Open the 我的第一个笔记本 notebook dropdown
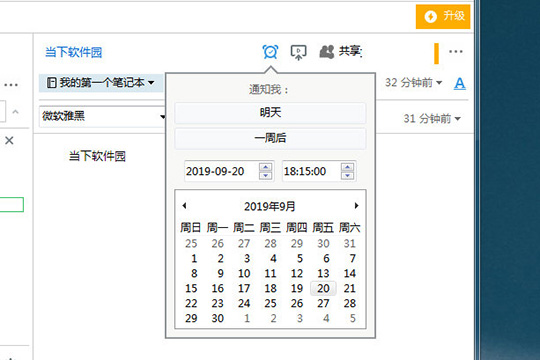The image size is (540, 360). [x=101, y=83]
